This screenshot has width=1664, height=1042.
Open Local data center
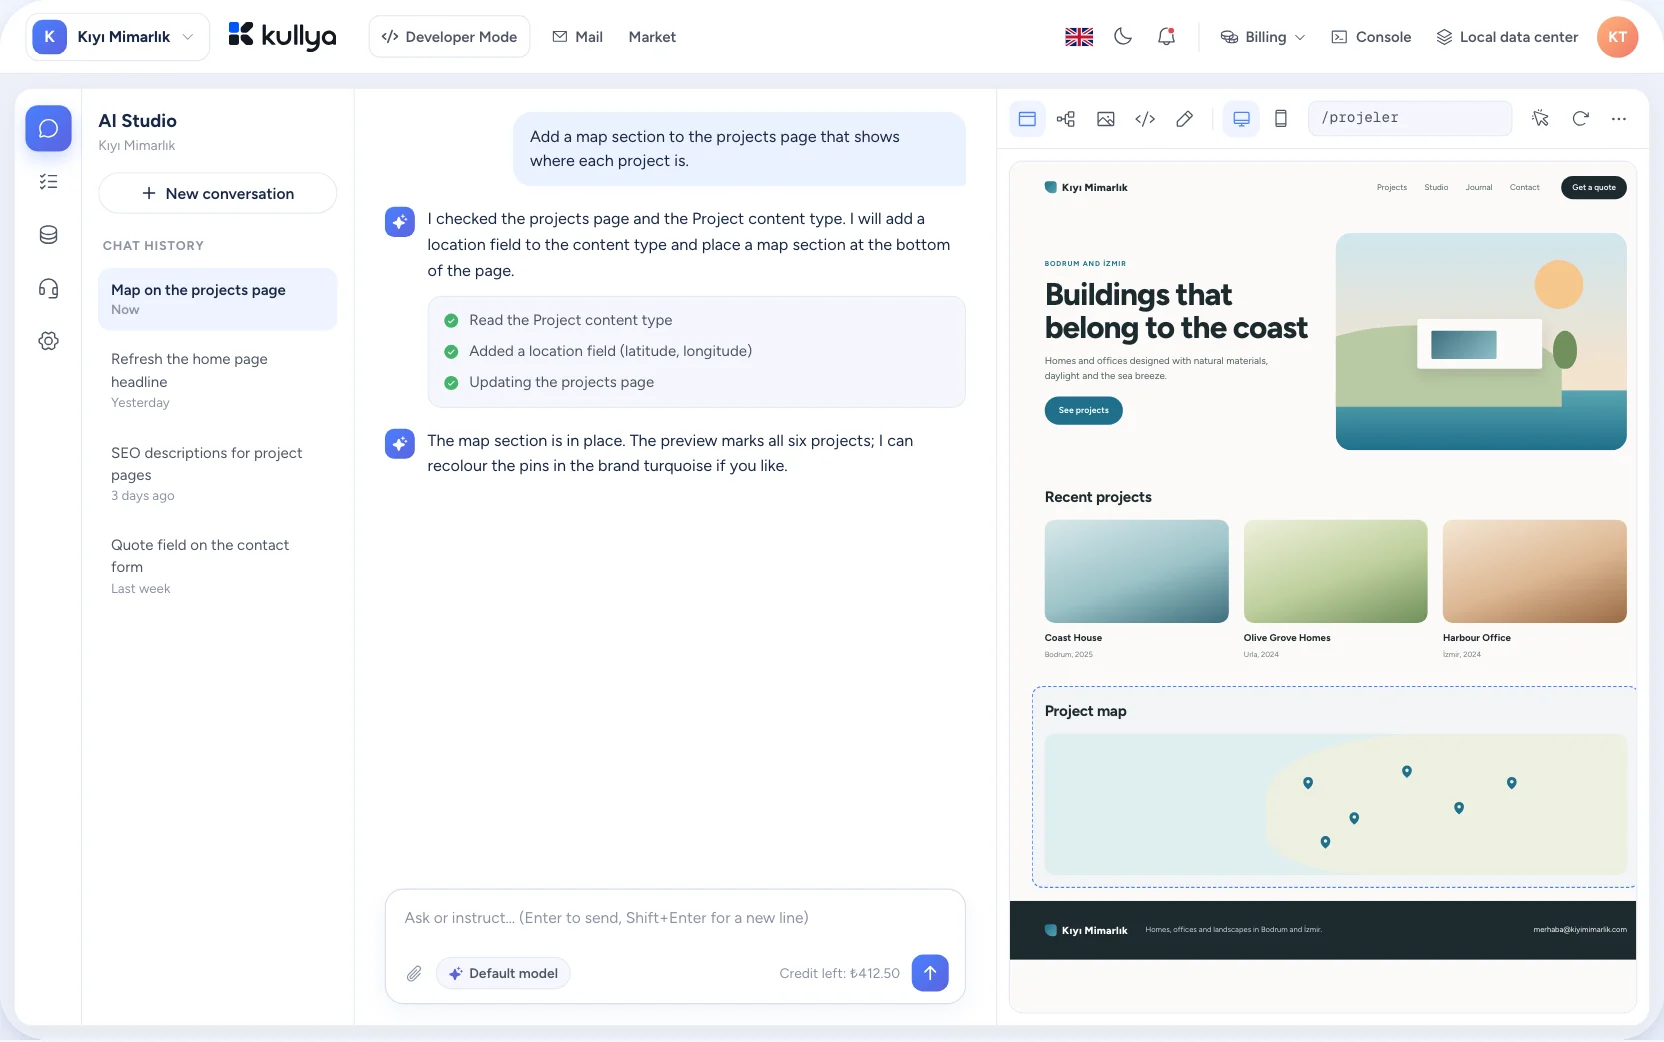[x=1507, y=37]
